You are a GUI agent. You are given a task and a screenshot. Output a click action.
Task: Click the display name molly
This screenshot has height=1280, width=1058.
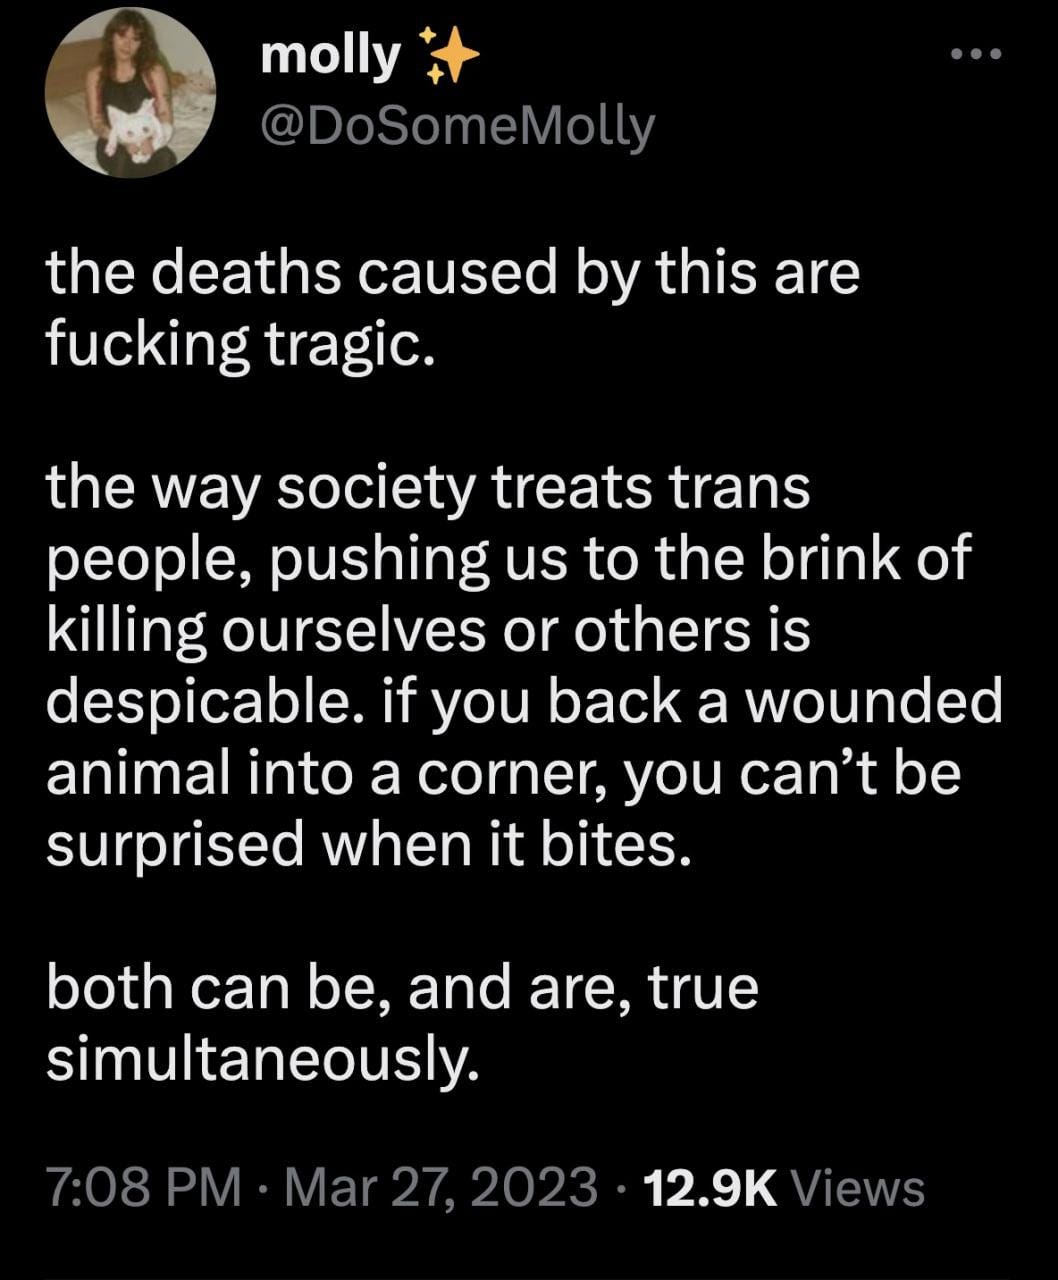click(x=328, y=58)
